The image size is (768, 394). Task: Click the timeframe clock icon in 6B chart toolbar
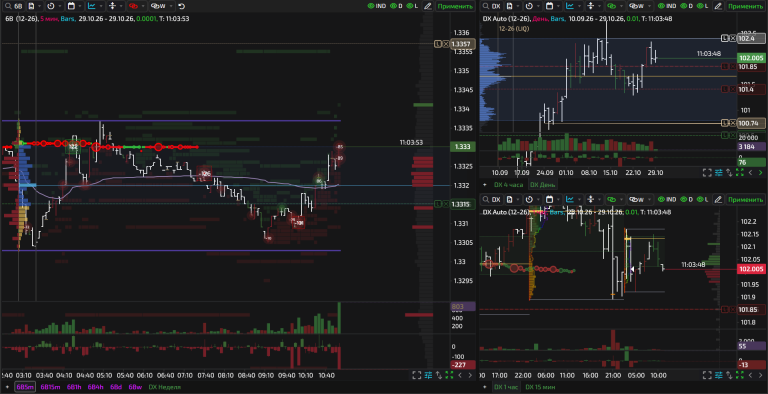coord(51,6)
